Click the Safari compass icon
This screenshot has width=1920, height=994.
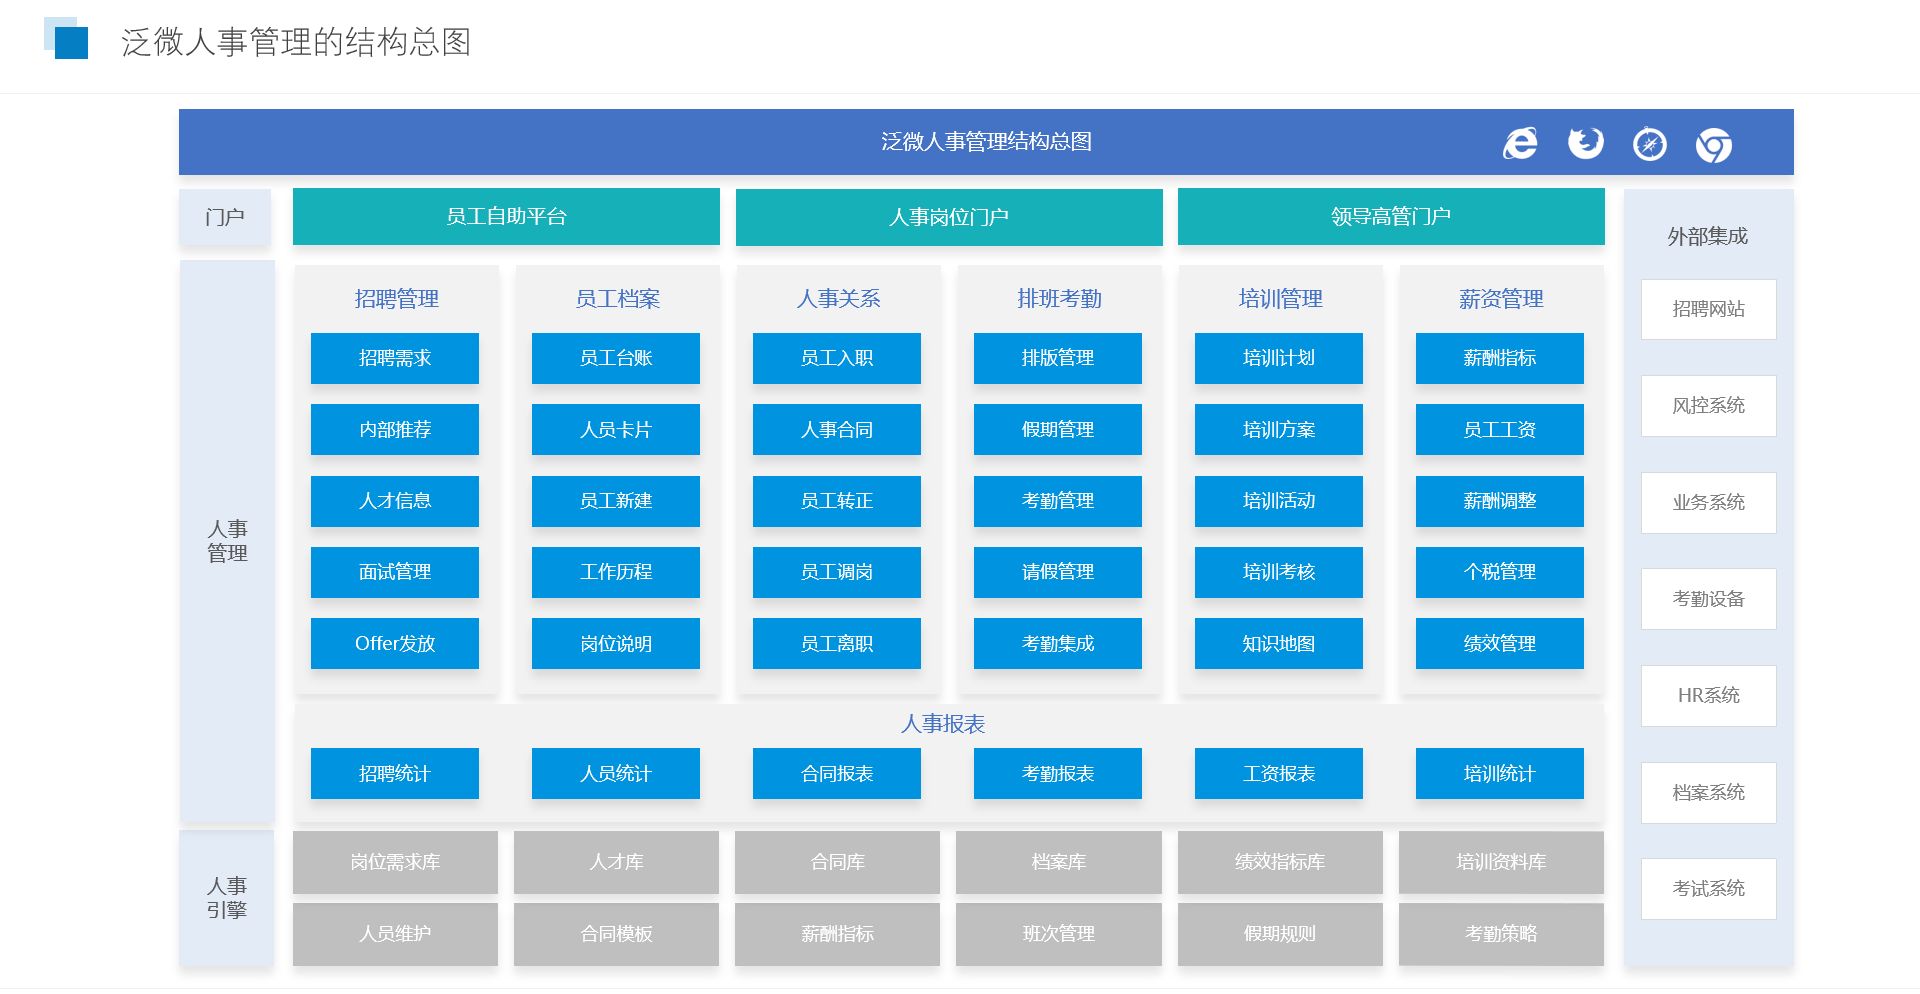[1649, 145]
